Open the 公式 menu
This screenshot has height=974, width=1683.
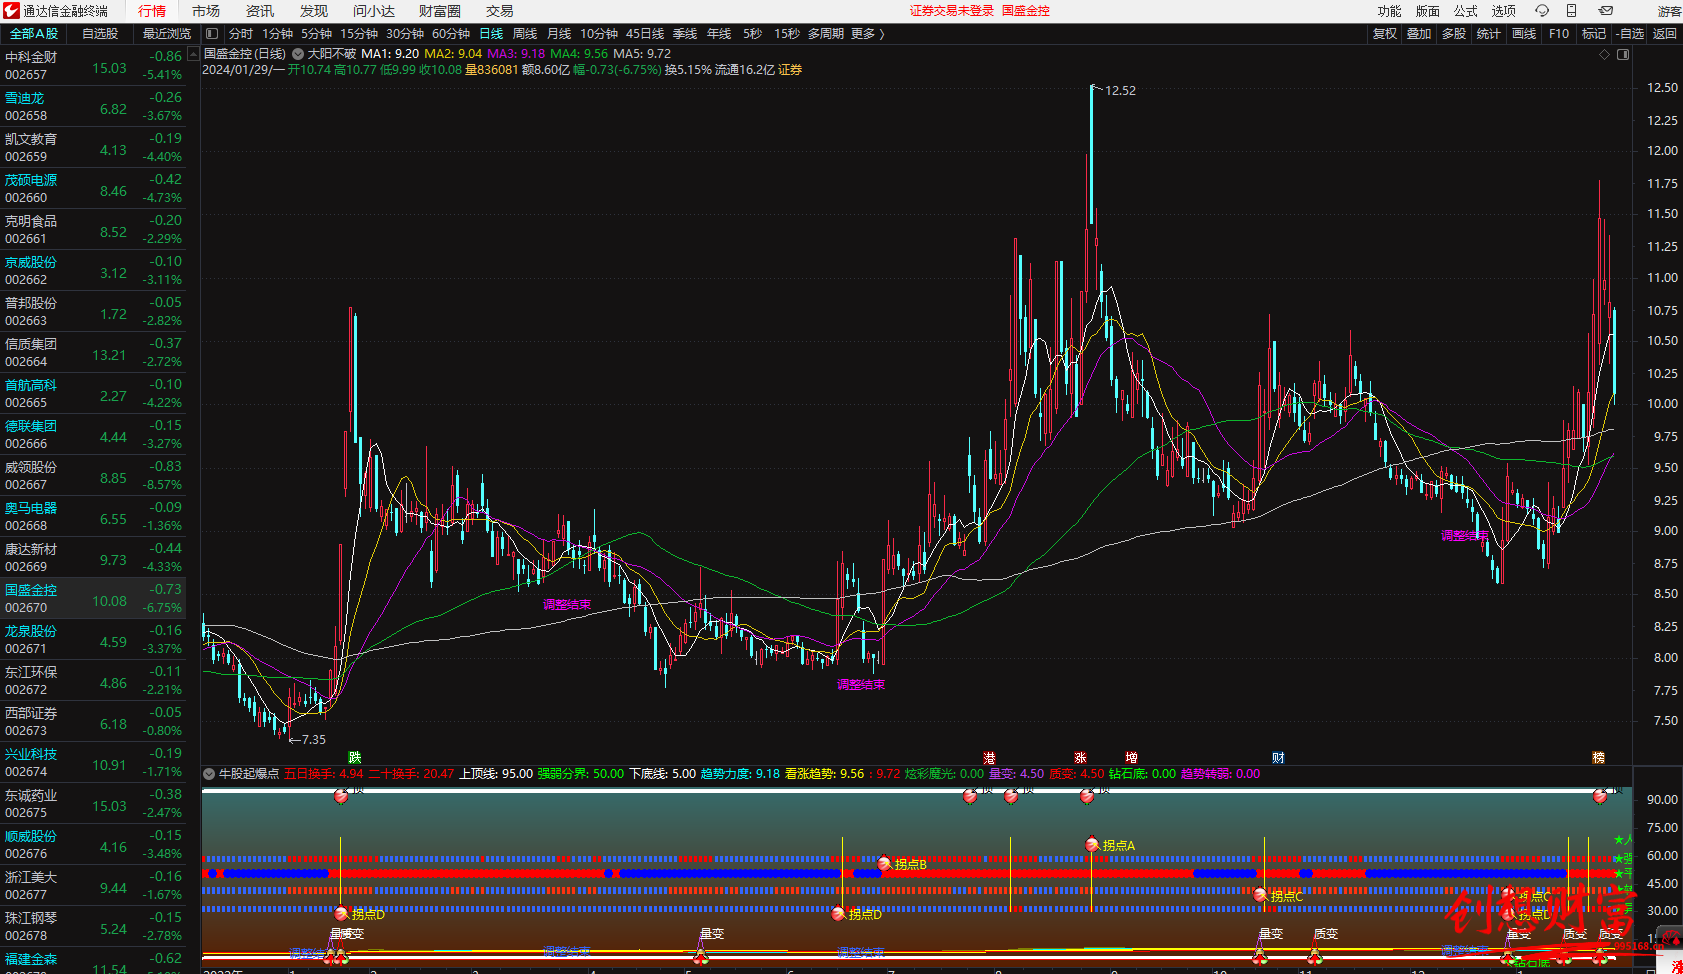click(x=1466, y=11)
